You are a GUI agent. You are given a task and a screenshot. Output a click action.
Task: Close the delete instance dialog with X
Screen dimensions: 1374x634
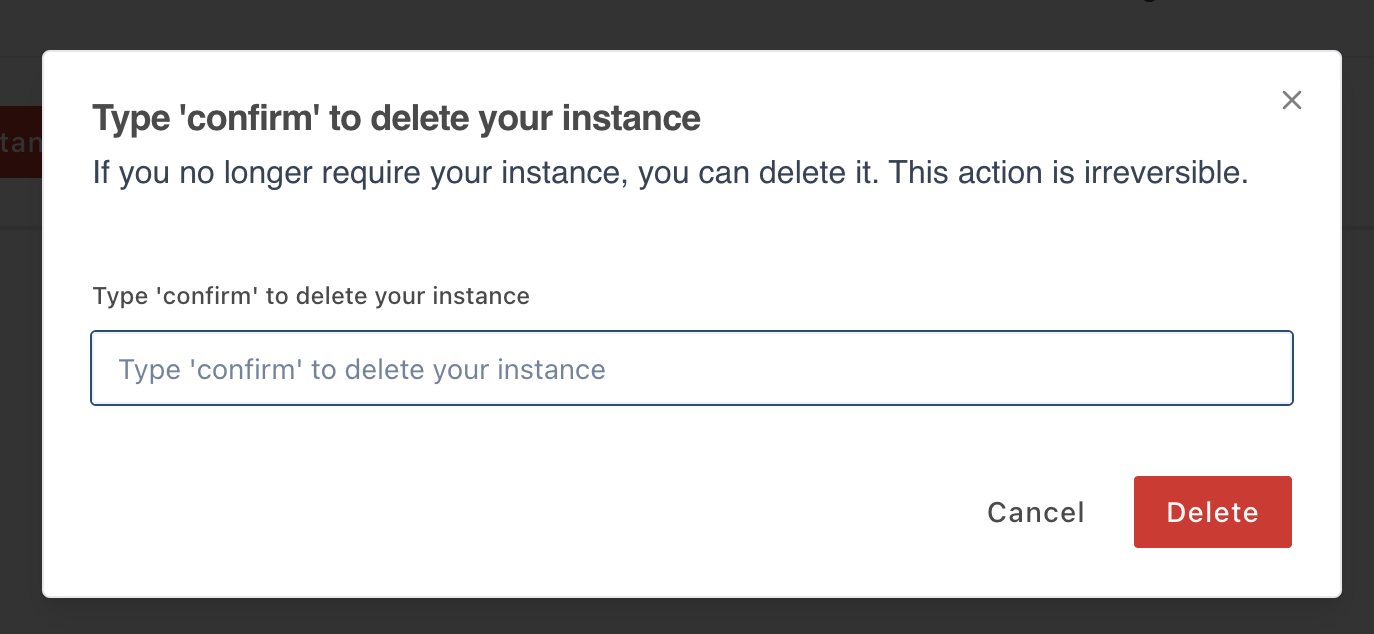coord(1292,100)
